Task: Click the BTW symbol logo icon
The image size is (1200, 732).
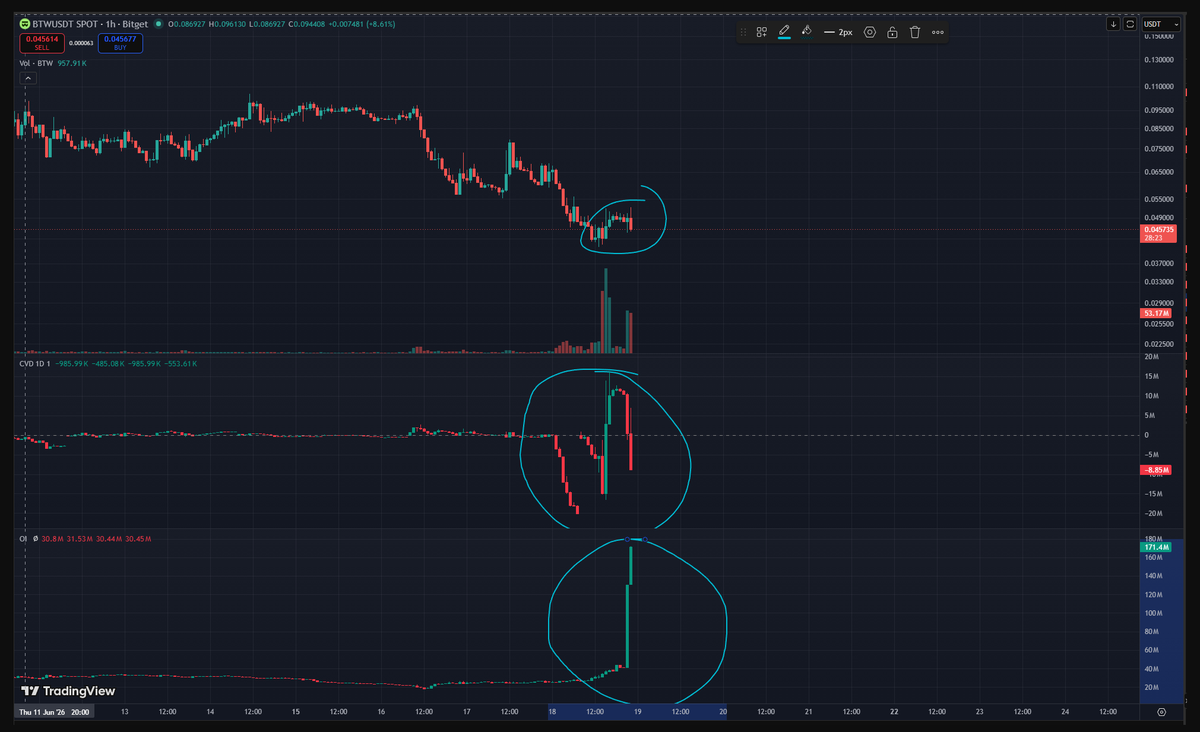Action: coord(25,22)
